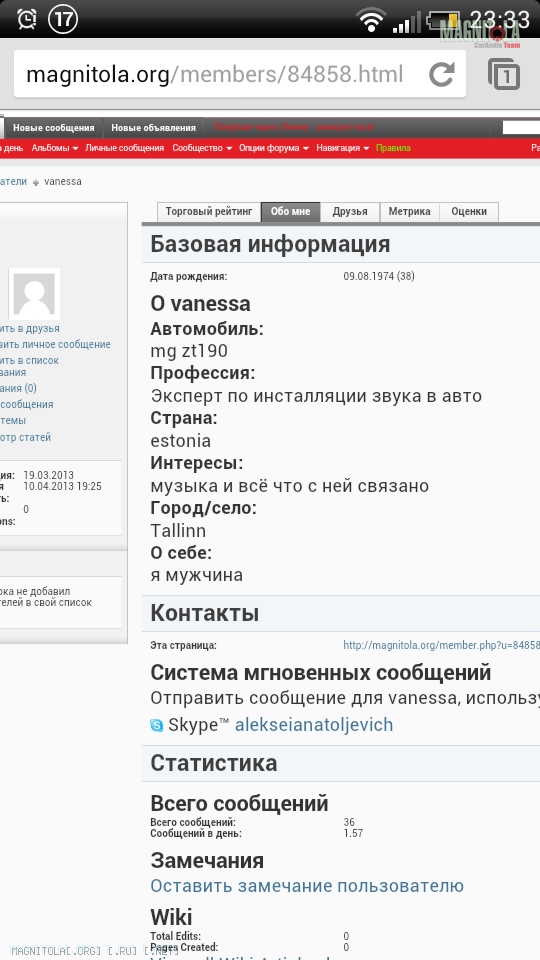Tap the notification counter icon showing 17
This screenshot has height=960, width=540.
coord(63,20)
